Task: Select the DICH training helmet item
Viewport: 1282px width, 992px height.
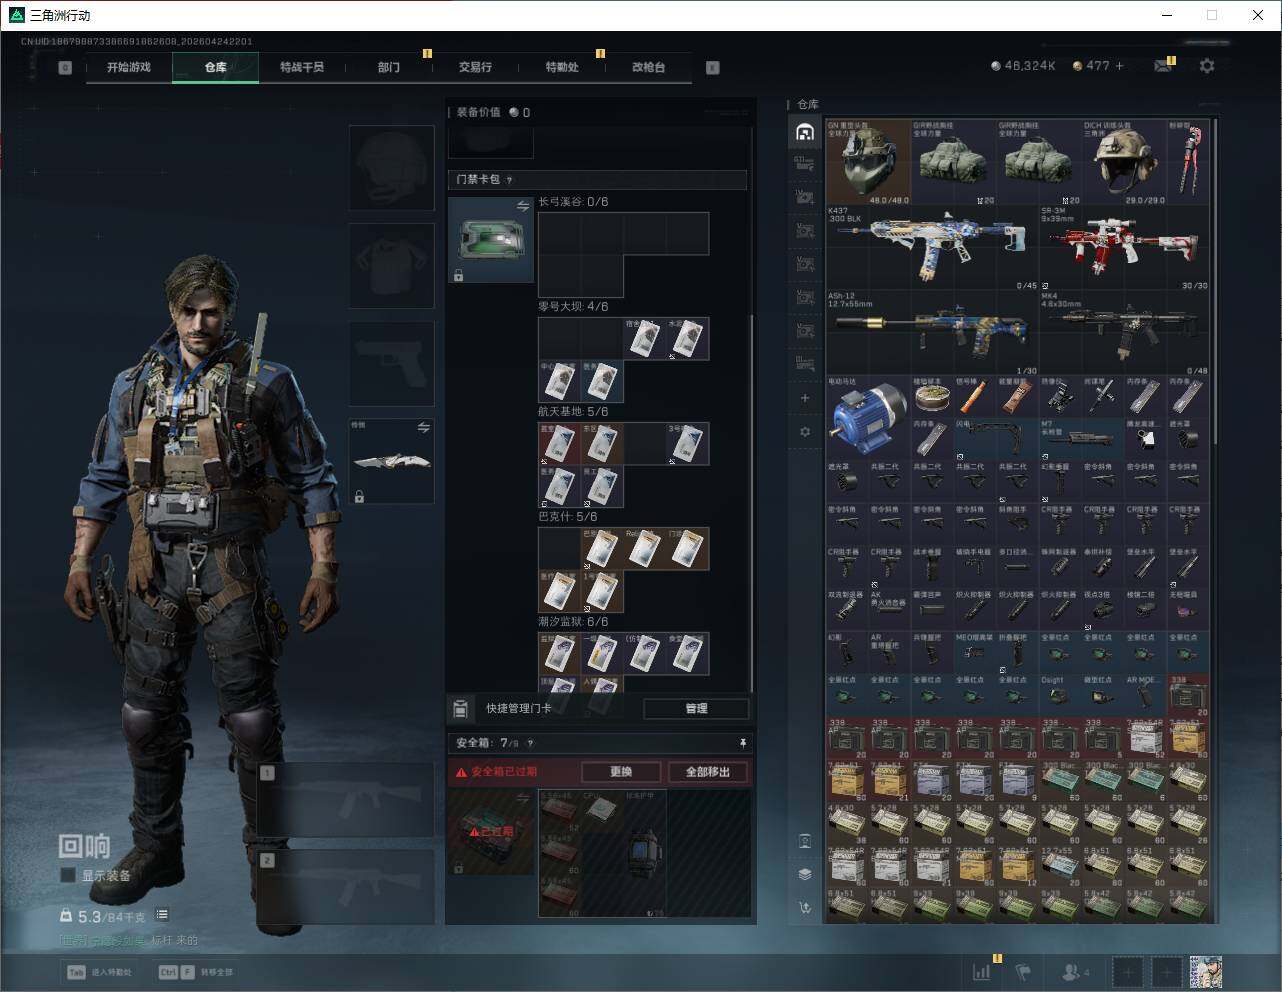Action: (x=1124, y=163)
